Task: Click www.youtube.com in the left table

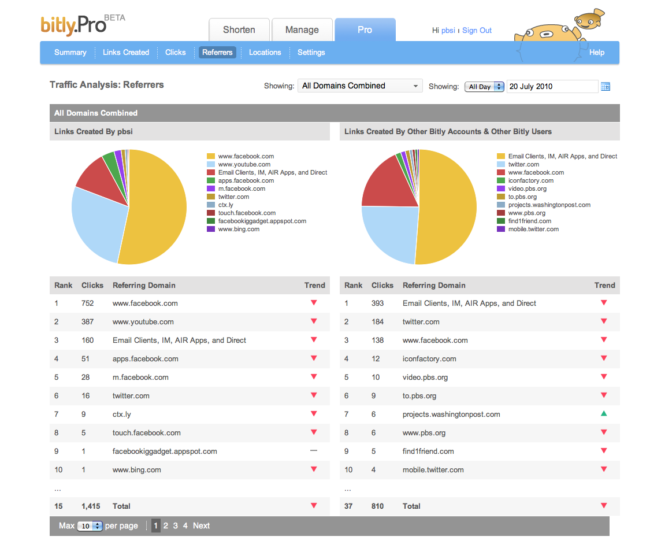Action: point(143,322)
